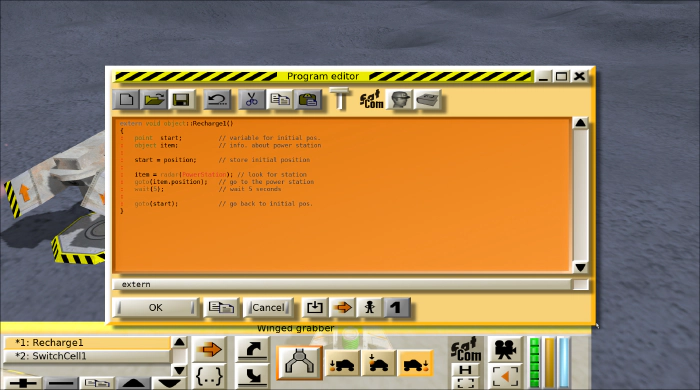Open the program editor with the braces icon
This screenshot has width=700, height=390.
tap(209, 376)
